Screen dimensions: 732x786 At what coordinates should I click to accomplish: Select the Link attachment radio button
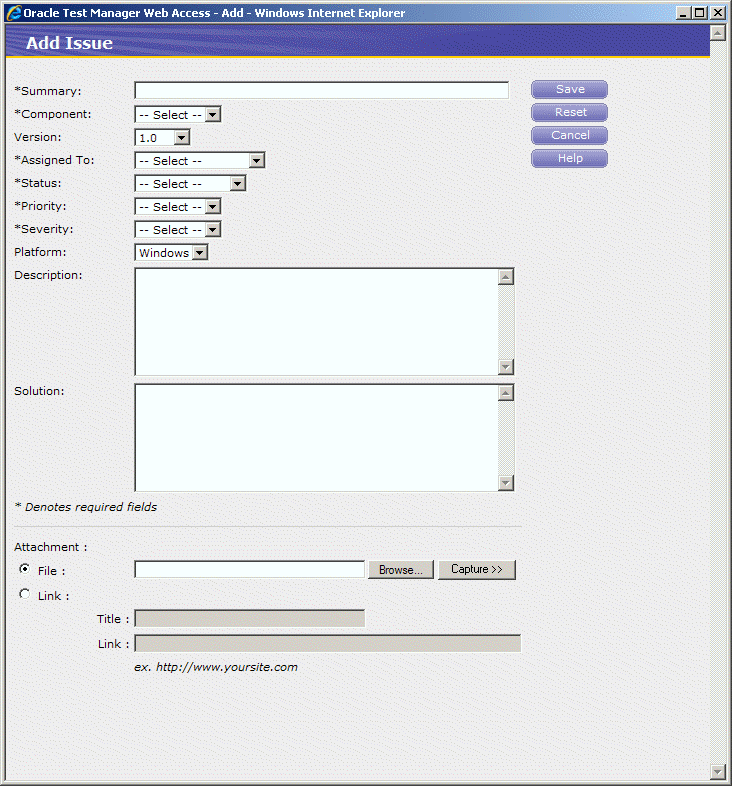(x=24, y=594)
